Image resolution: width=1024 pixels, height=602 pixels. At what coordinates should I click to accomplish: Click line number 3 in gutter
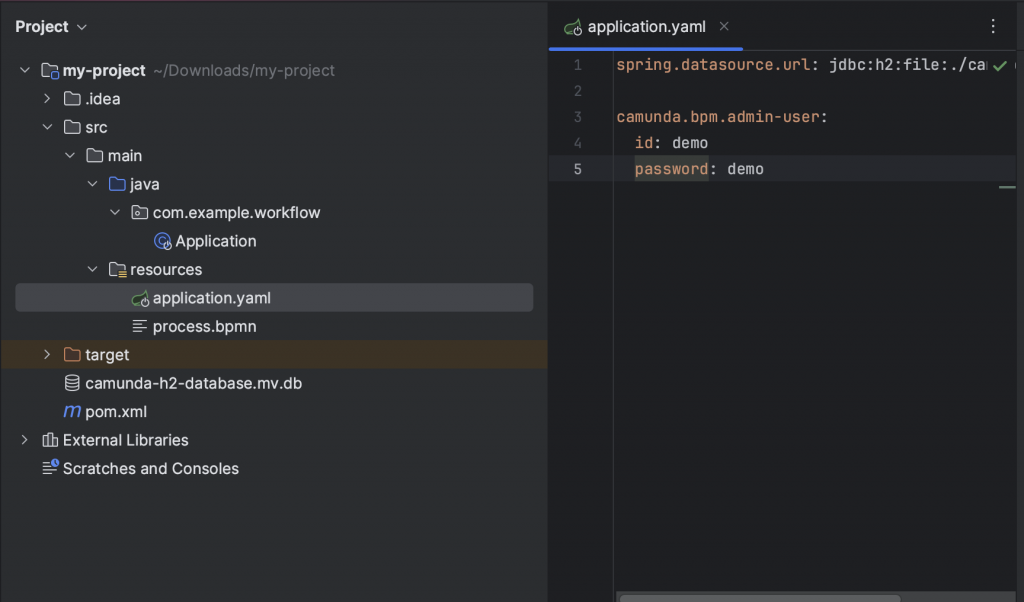577,117
